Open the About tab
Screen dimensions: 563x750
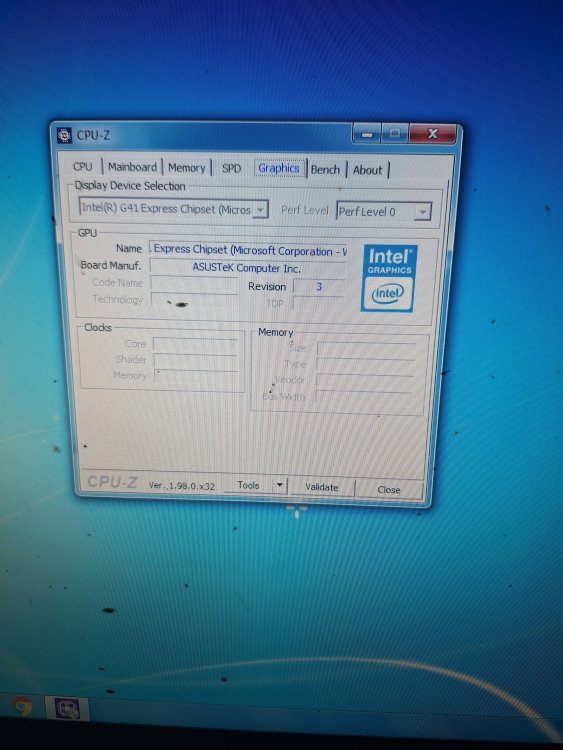coord(367,170)
